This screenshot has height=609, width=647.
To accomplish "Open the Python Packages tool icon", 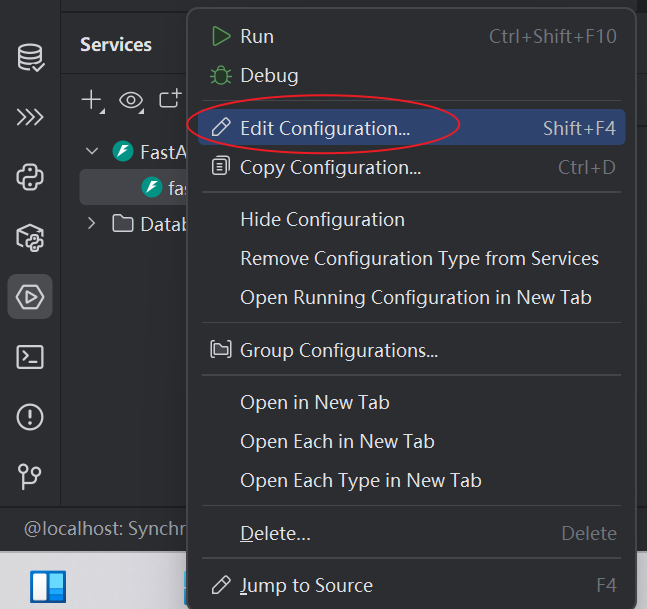I will [x=30, y=238].
